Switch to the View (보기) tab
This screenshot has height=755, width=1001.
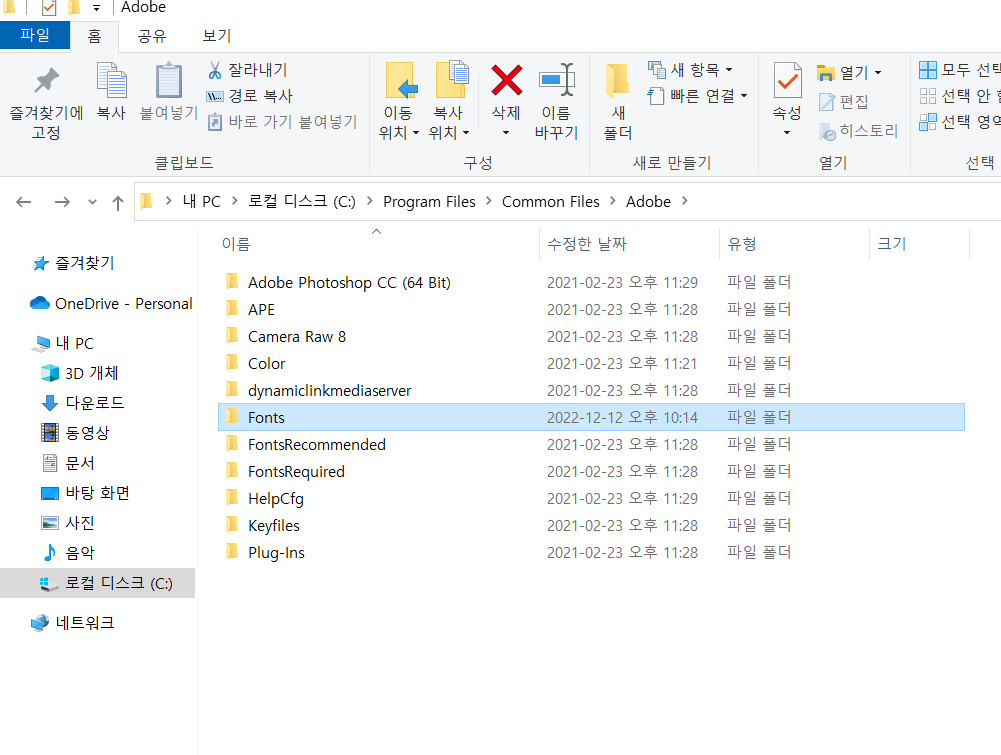pyautogui.click(x=216, y=36)
